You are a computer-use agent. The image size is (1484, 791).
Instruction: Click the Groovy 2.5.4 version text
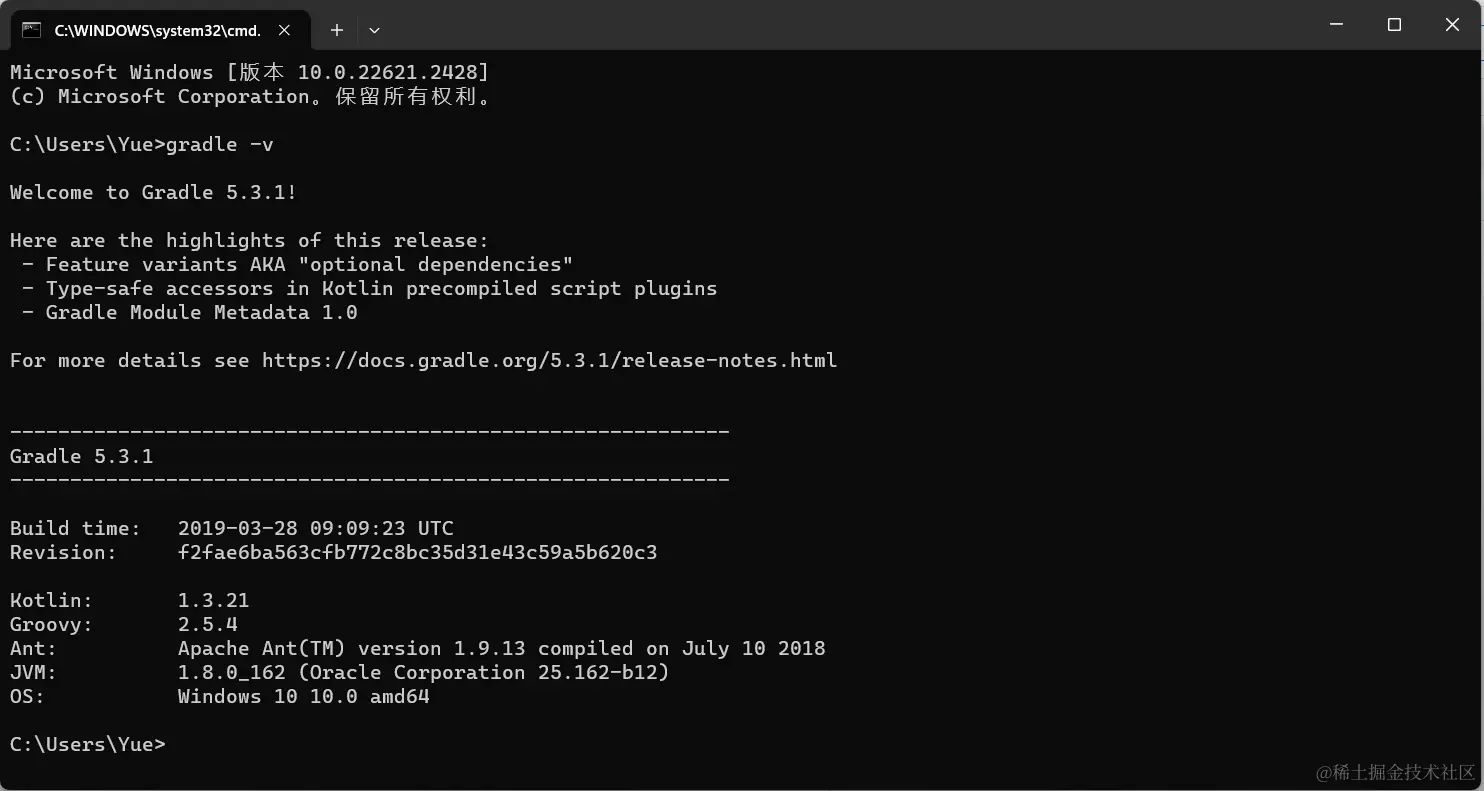(207, 625)
